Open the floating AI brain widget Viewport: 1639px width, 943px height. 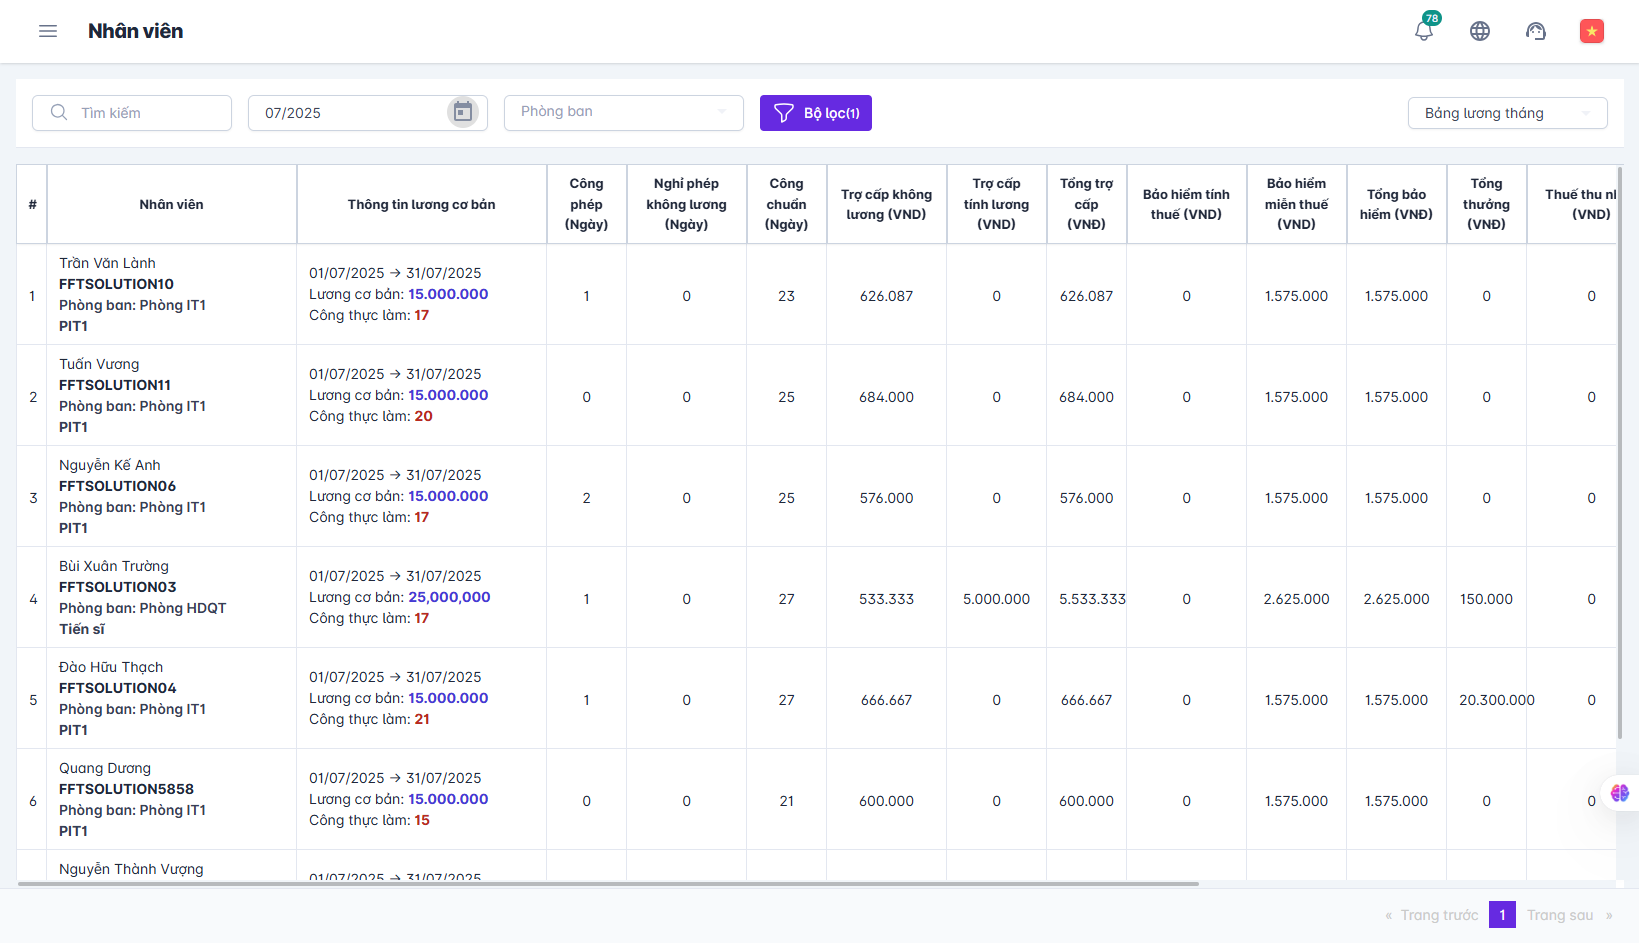1619,793
